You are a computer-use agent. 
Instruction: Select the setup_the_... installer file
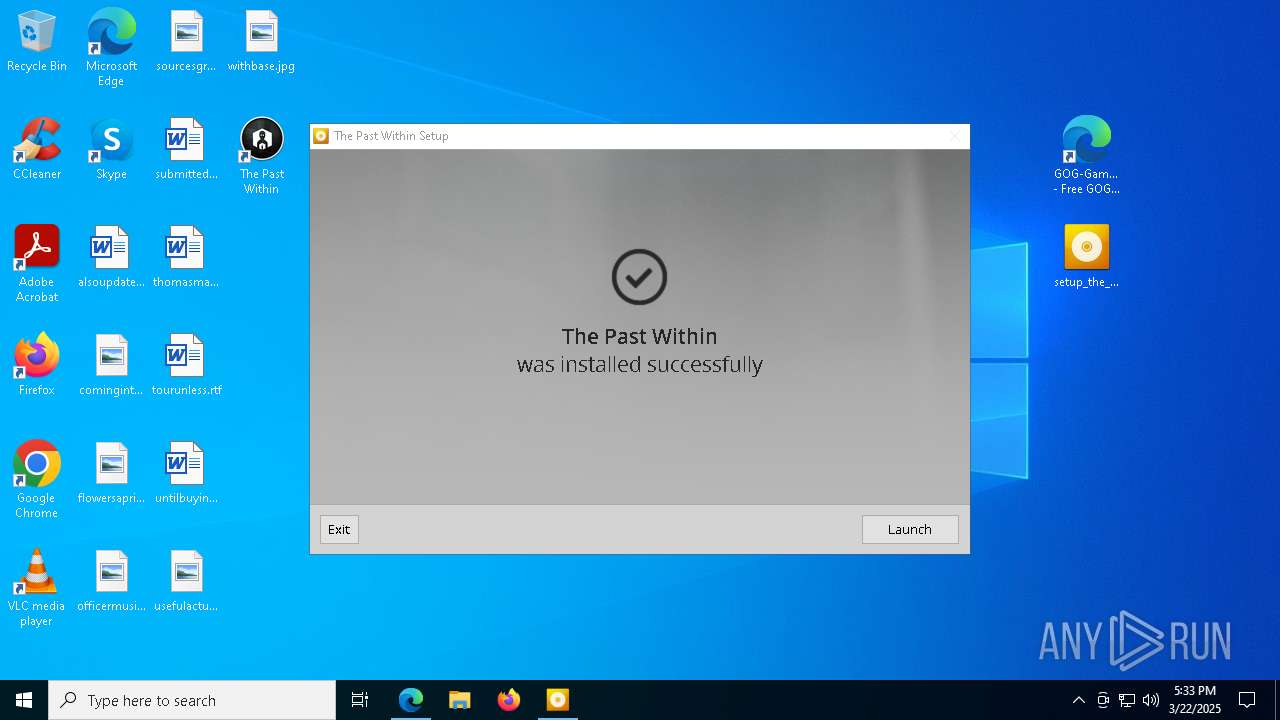pos(1086,257)
